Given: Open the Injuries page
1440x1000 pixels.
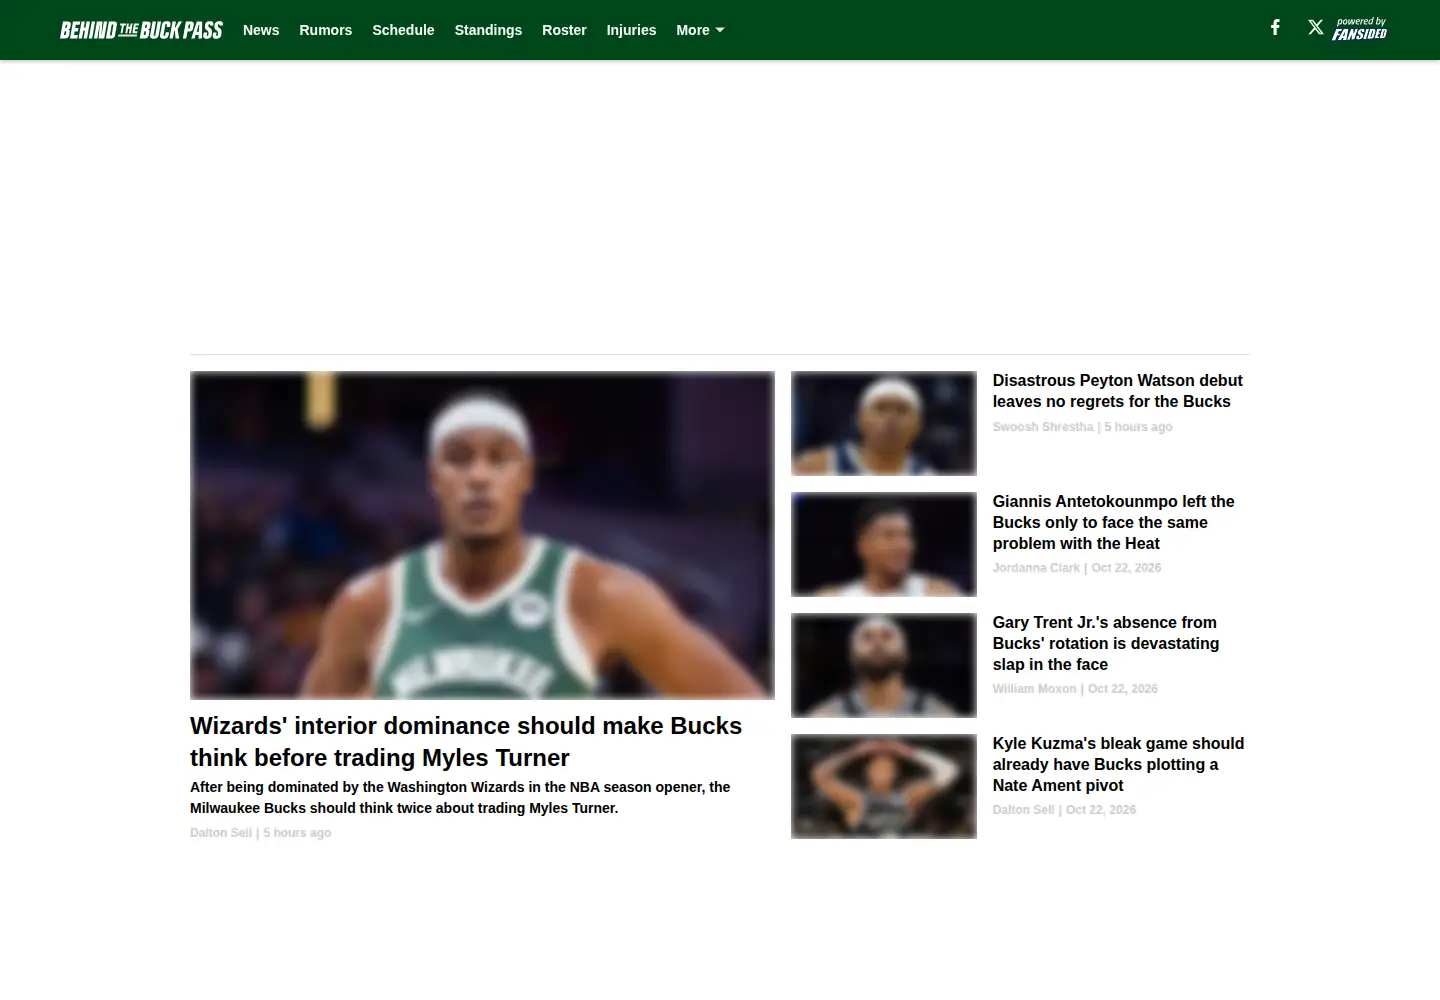Looking at the screenshot, I should coord(631,30).
